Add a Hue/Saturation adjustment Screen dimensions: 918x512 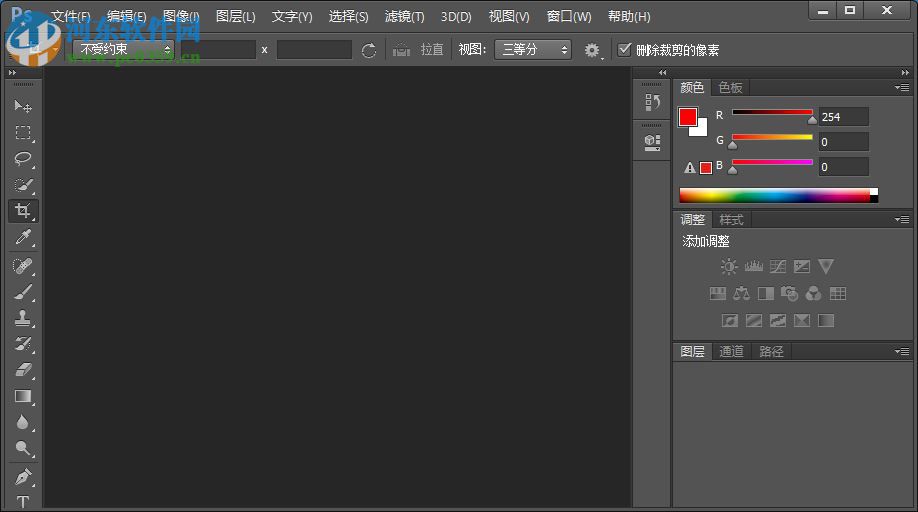[717, 294]
